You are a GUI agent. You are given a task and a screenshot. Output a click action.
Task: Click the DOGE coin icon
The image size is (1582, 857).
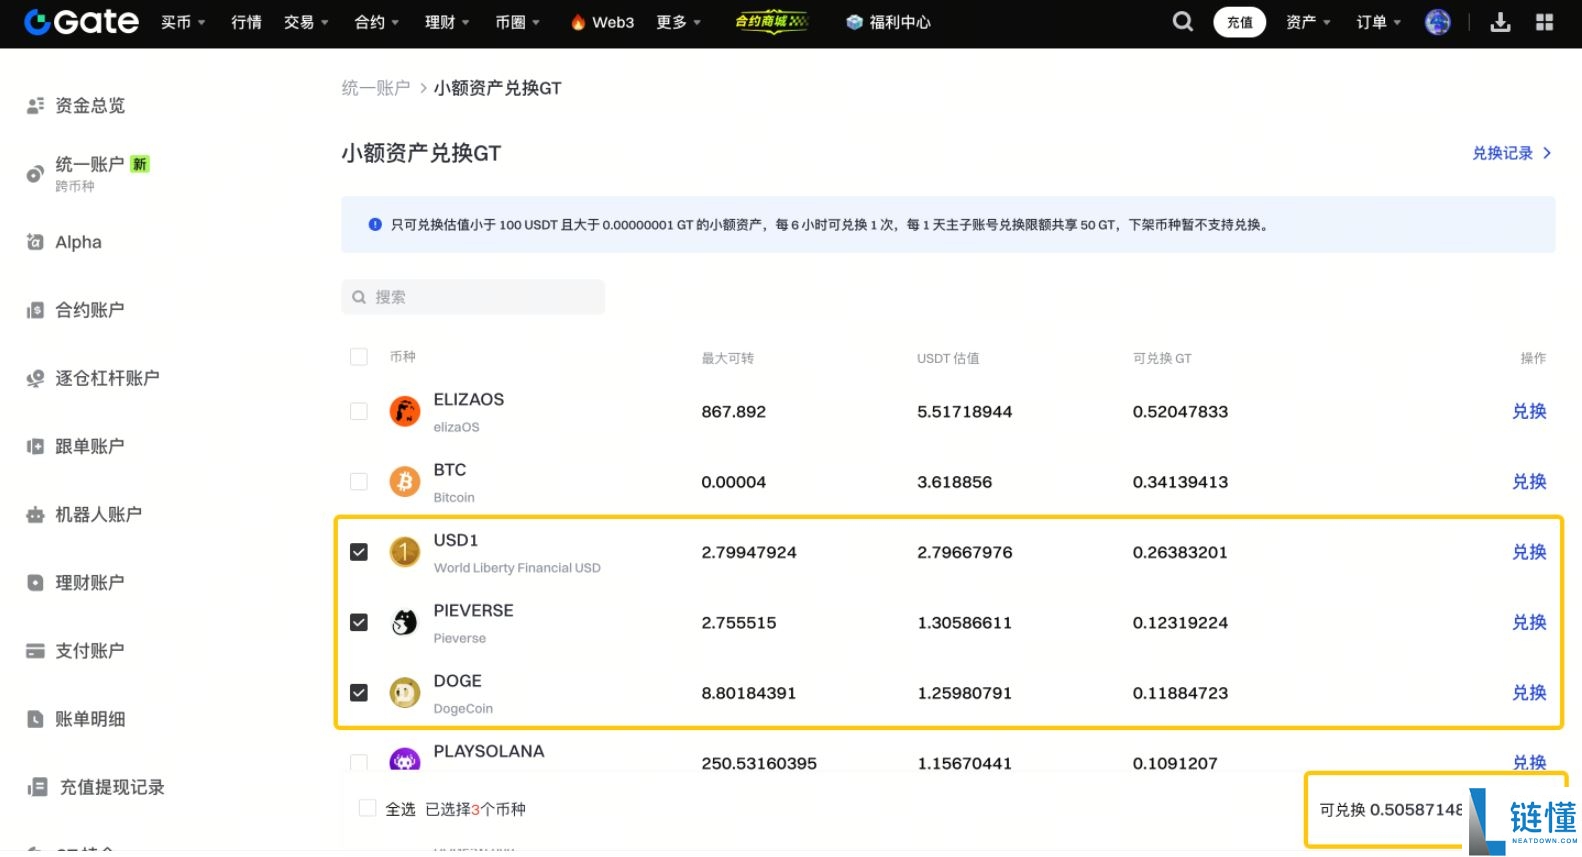point(405,692)
